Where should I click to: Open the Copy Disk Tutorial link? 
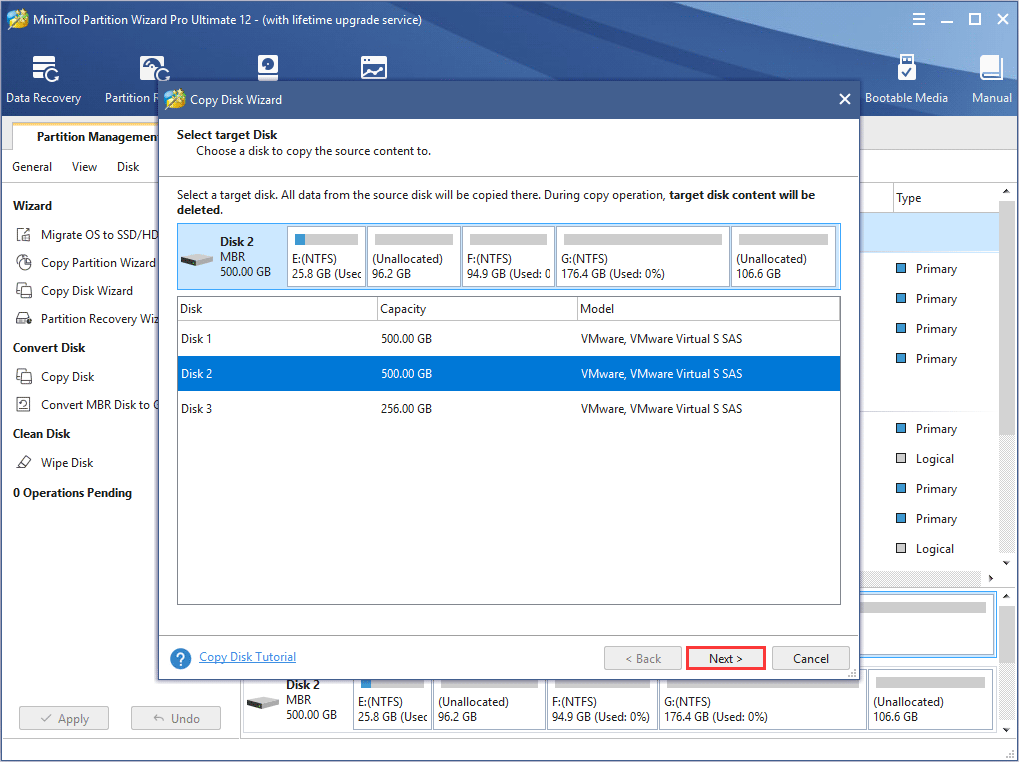click(247, 657)
